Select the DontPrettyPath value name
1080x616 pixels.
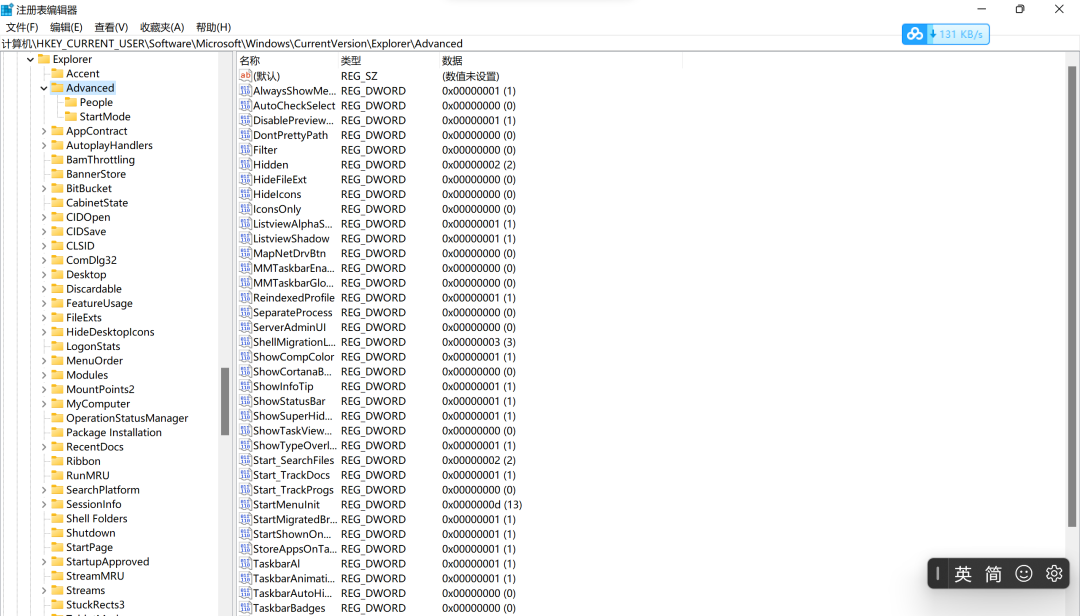pyautogui.click(x=291, y=136)
